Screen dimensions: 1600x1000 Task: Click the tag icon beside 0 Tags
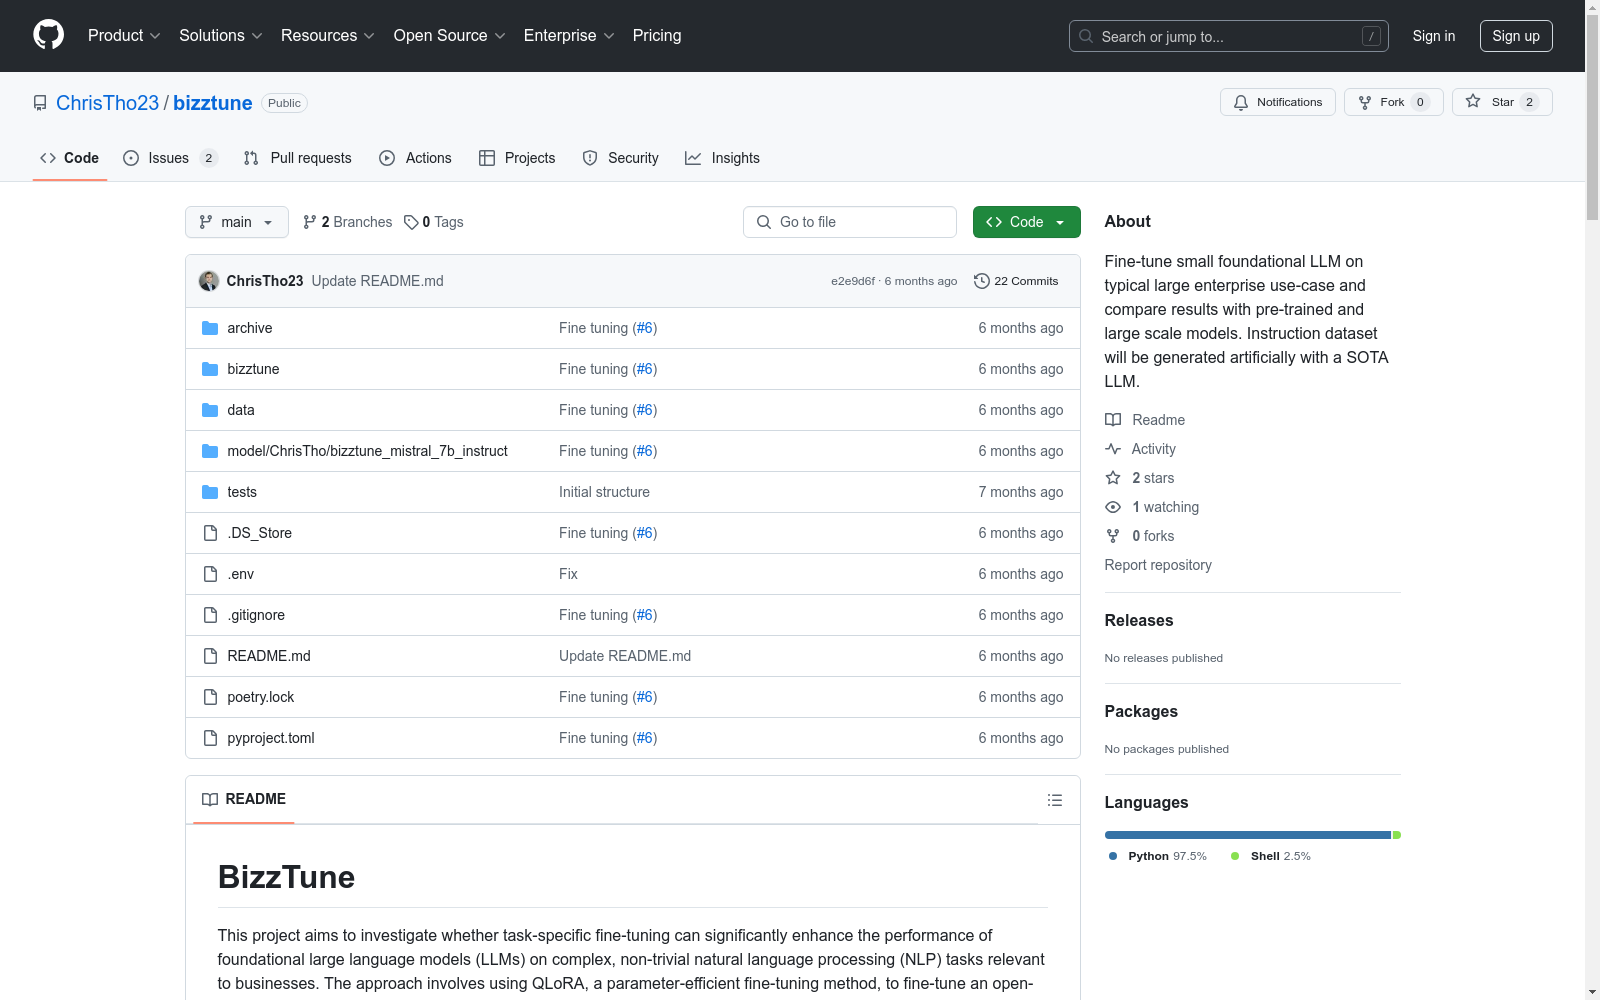coord(411,222)
